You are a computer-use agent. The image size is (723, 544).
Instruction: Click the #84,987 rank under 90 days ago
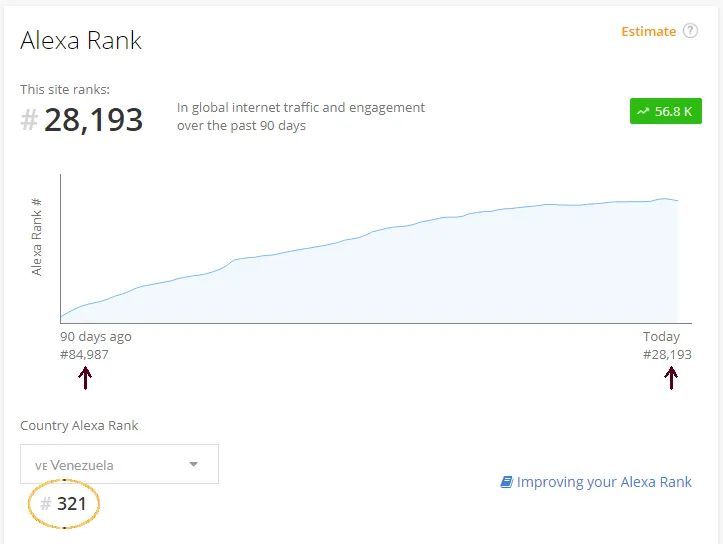(x=84, y=355)
